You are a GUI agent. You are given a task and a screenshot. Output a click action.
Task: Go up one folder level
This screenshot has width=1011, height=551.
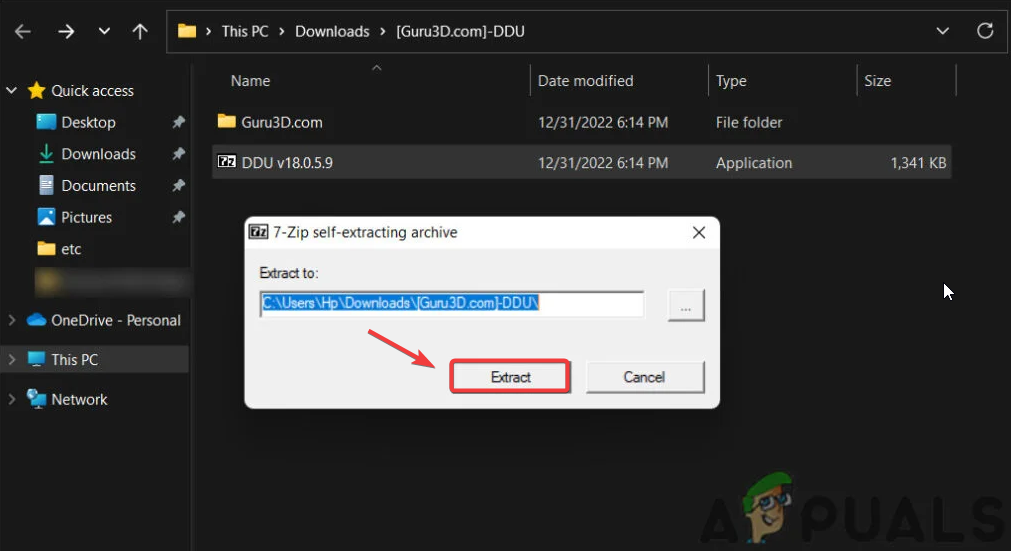[x=140, y=31]
